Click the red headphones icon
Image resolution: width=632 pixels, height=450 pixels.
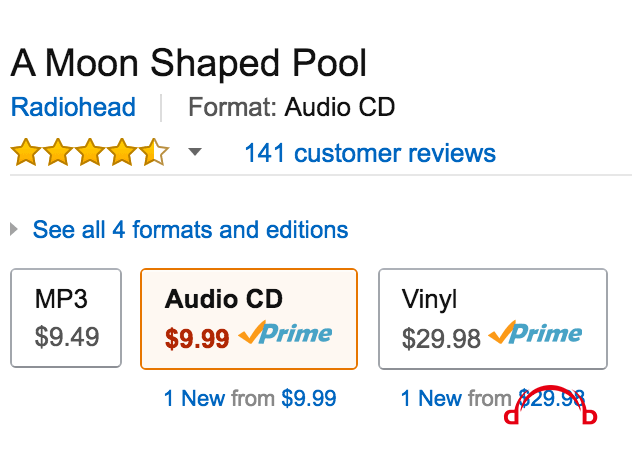(x=551, y=405)
